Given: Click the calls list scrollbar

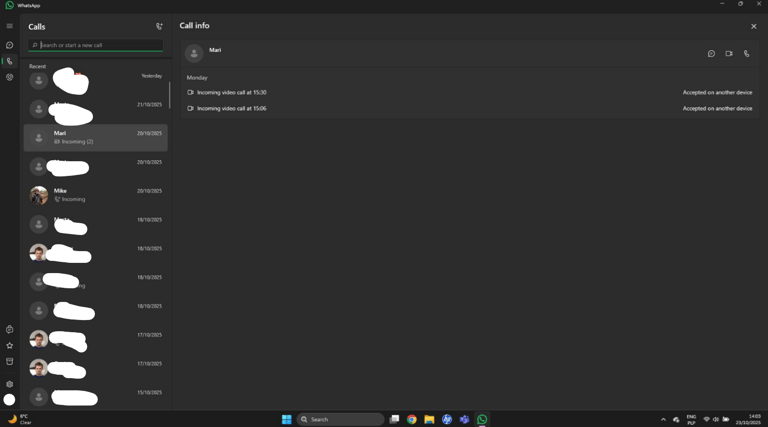Looking at the screenshot, I should [x=170, y=95].
